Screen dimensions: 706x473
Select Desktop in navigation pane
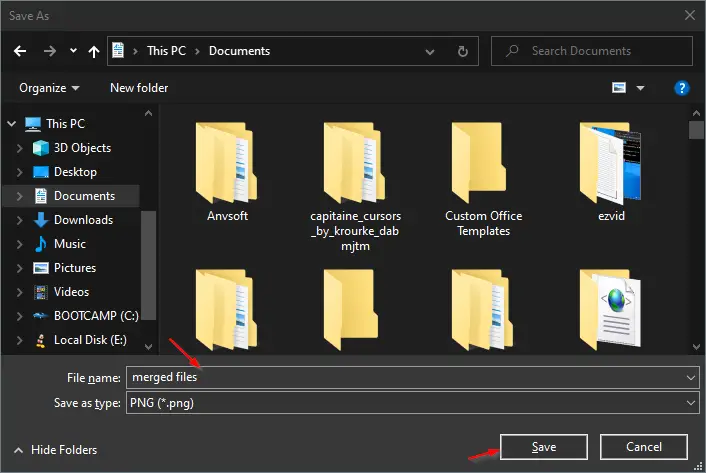click(x=75, y=172)
